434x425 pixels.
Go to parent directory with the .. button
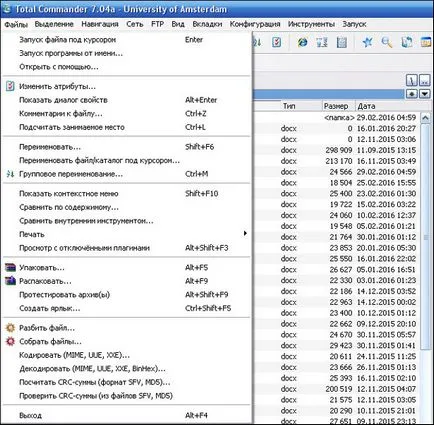pyautogui.click(x=425, y=80)
